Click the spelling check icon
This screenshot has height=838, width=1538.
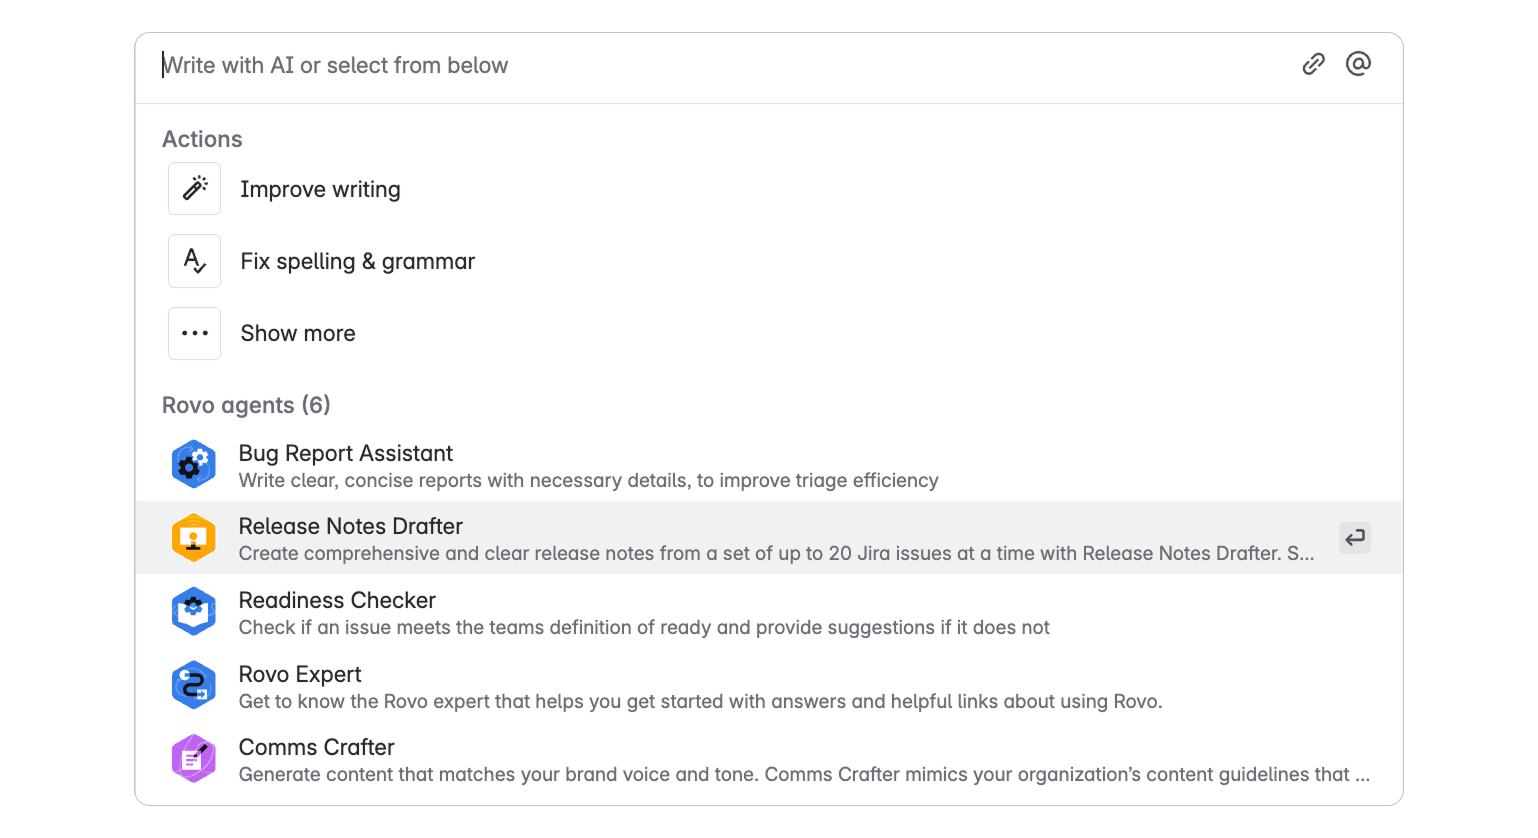click(195, 261)
